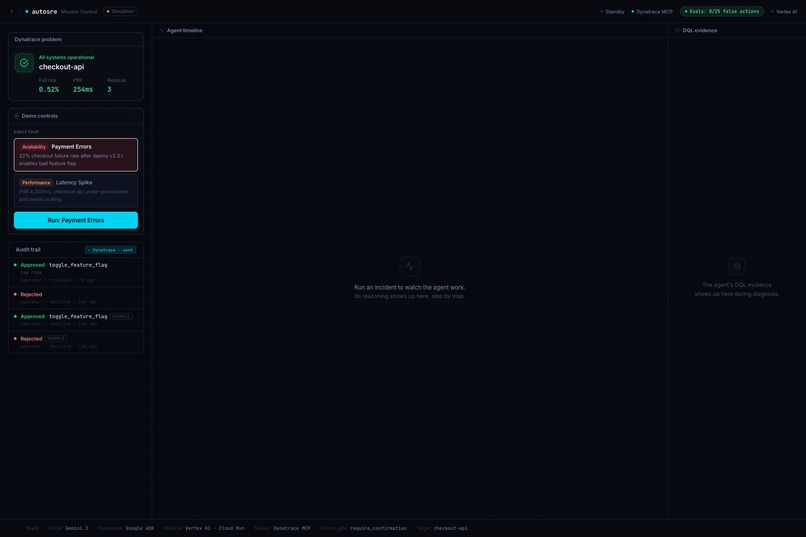Open the first Rejected audit entry

pyautogui.click(x=76, y=298)
